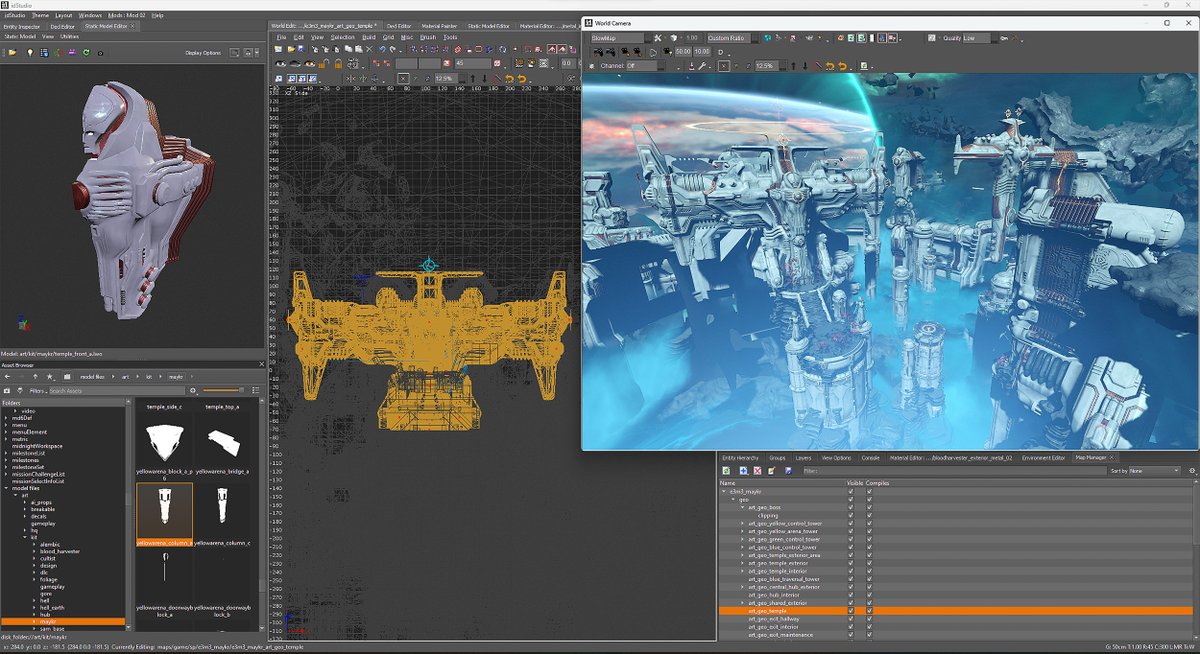Screen dimensions: 1200x654
Task: Open the Brush menu in World Editor
Action: (x=428, y=37)
